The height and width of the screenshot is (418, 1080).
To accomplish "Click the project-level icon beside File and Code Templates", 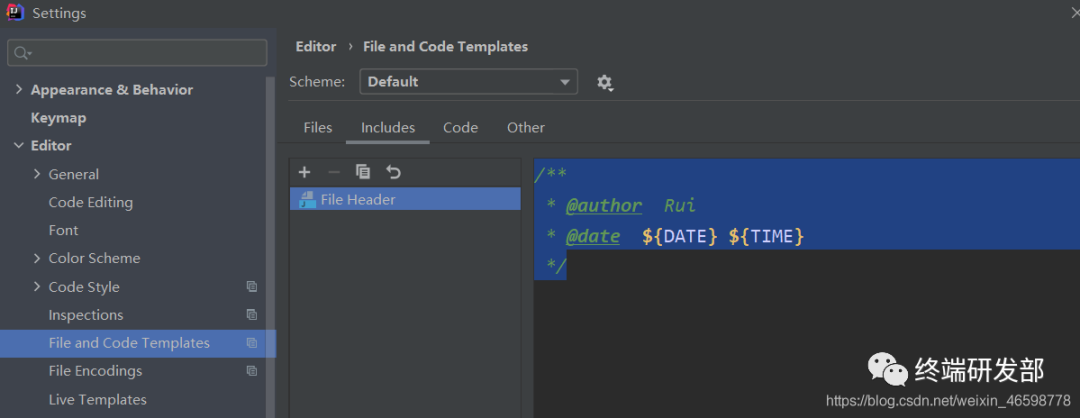I will point(252,343).
